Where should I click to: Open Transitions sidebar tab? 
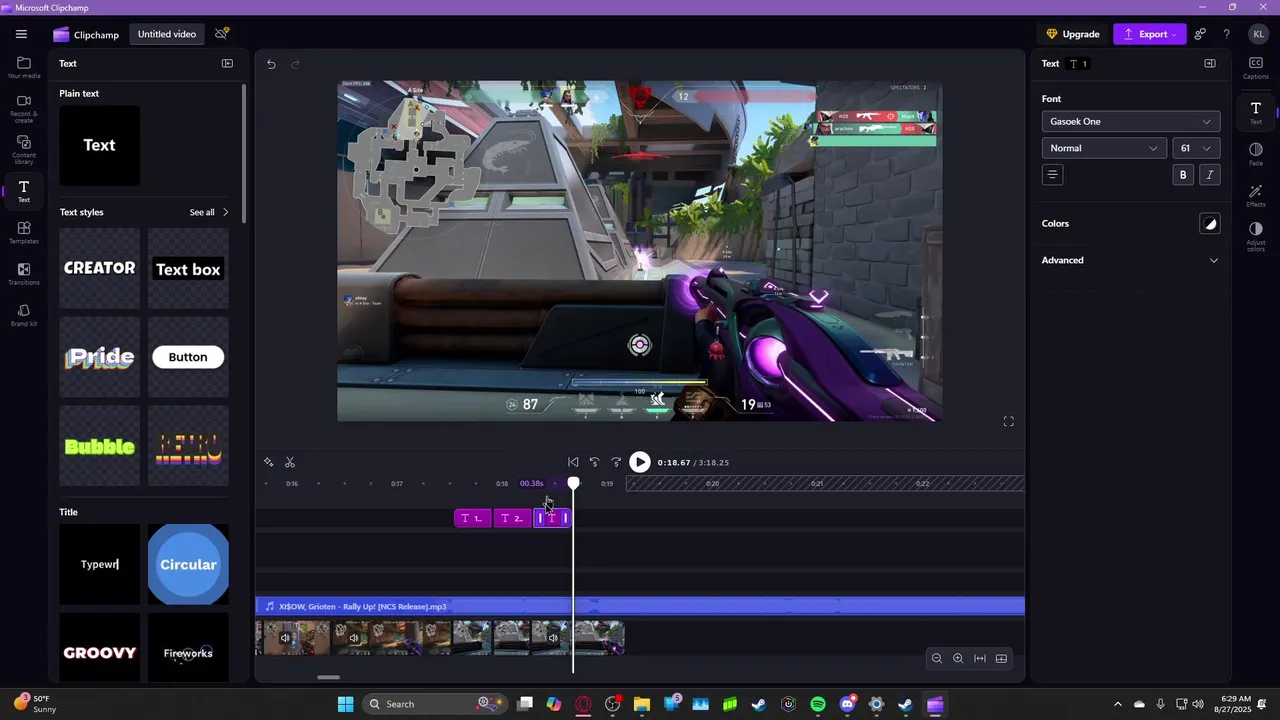(24, 274)
